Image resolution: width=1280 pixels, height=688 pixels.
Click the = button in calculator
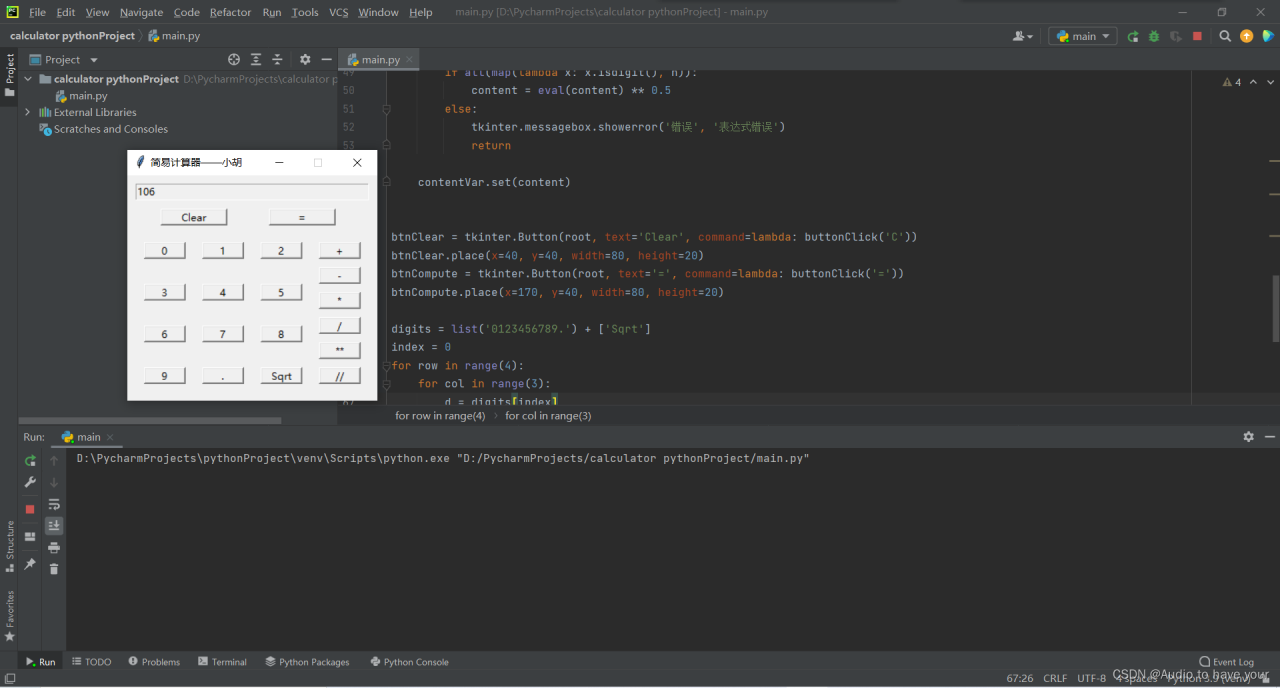tap(302, 217)
